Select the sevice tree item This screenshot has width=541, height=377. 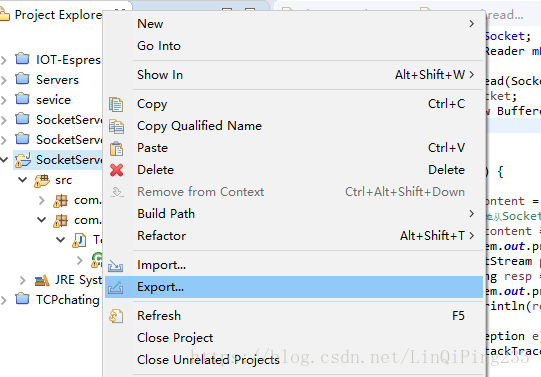(x=53, y=100)
